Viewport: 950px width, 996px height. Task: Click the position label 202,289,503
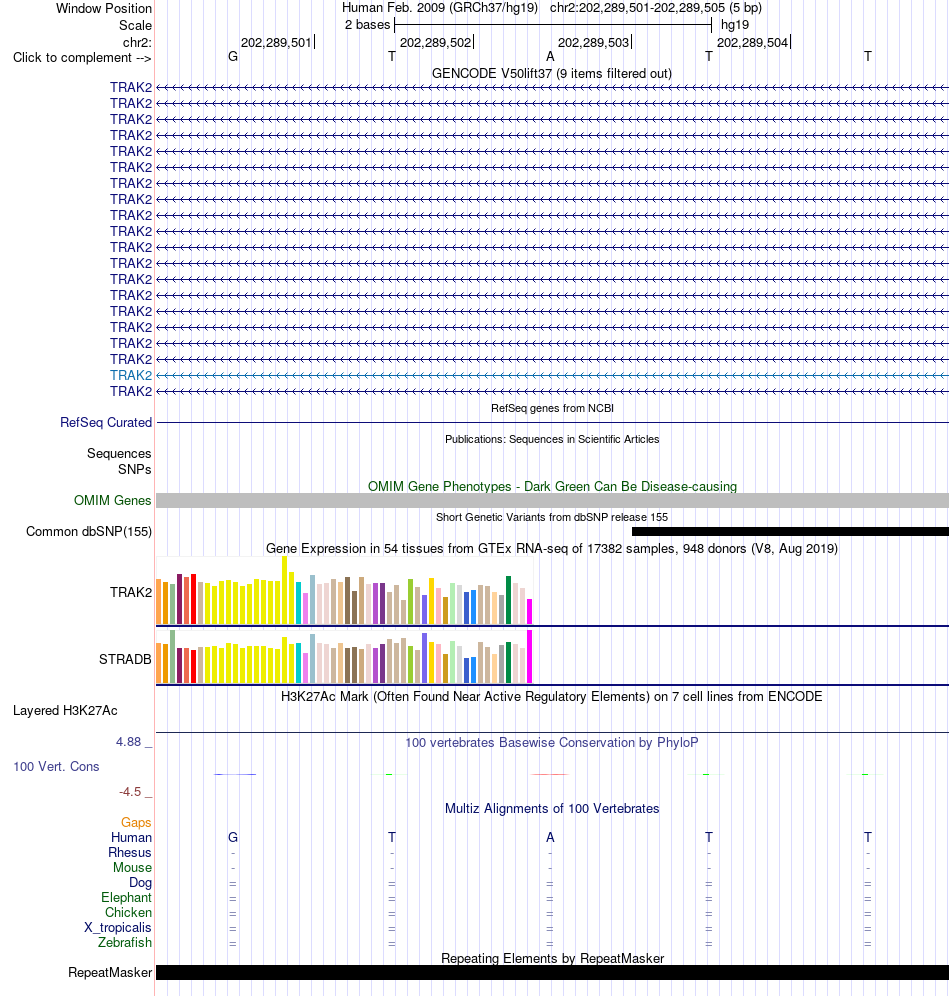[594, 43]
